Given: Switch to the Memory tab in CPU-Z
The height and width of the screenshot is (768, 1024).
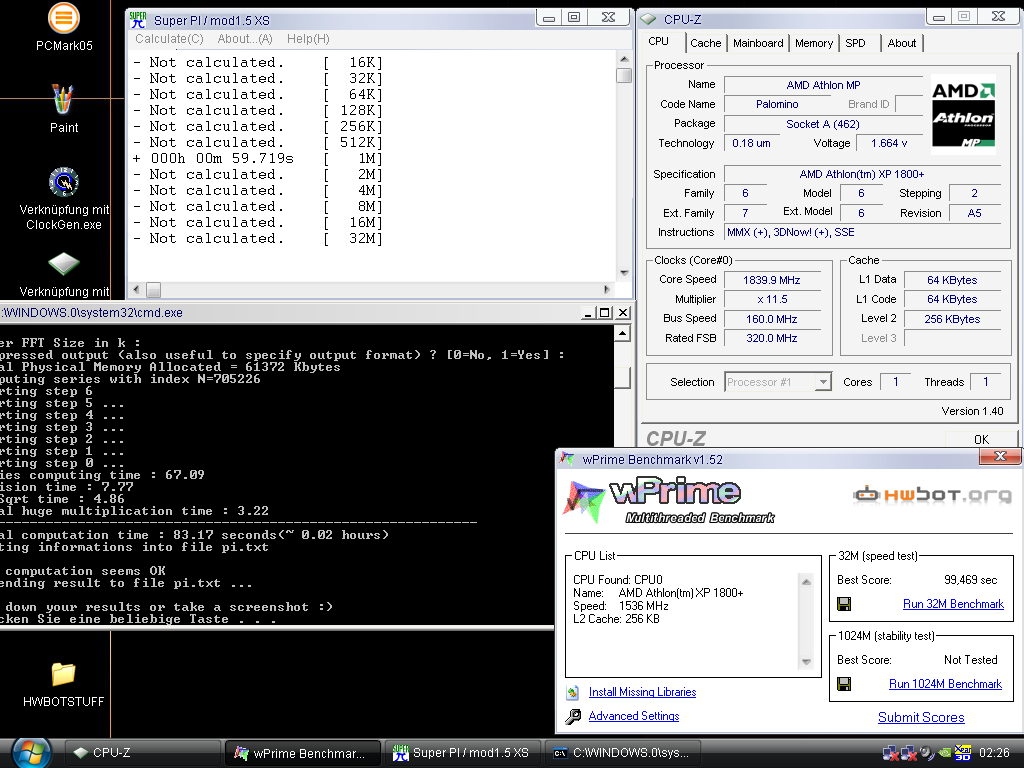Looking at the screenshot, I should pyautogui.click(x=814, y=43).
